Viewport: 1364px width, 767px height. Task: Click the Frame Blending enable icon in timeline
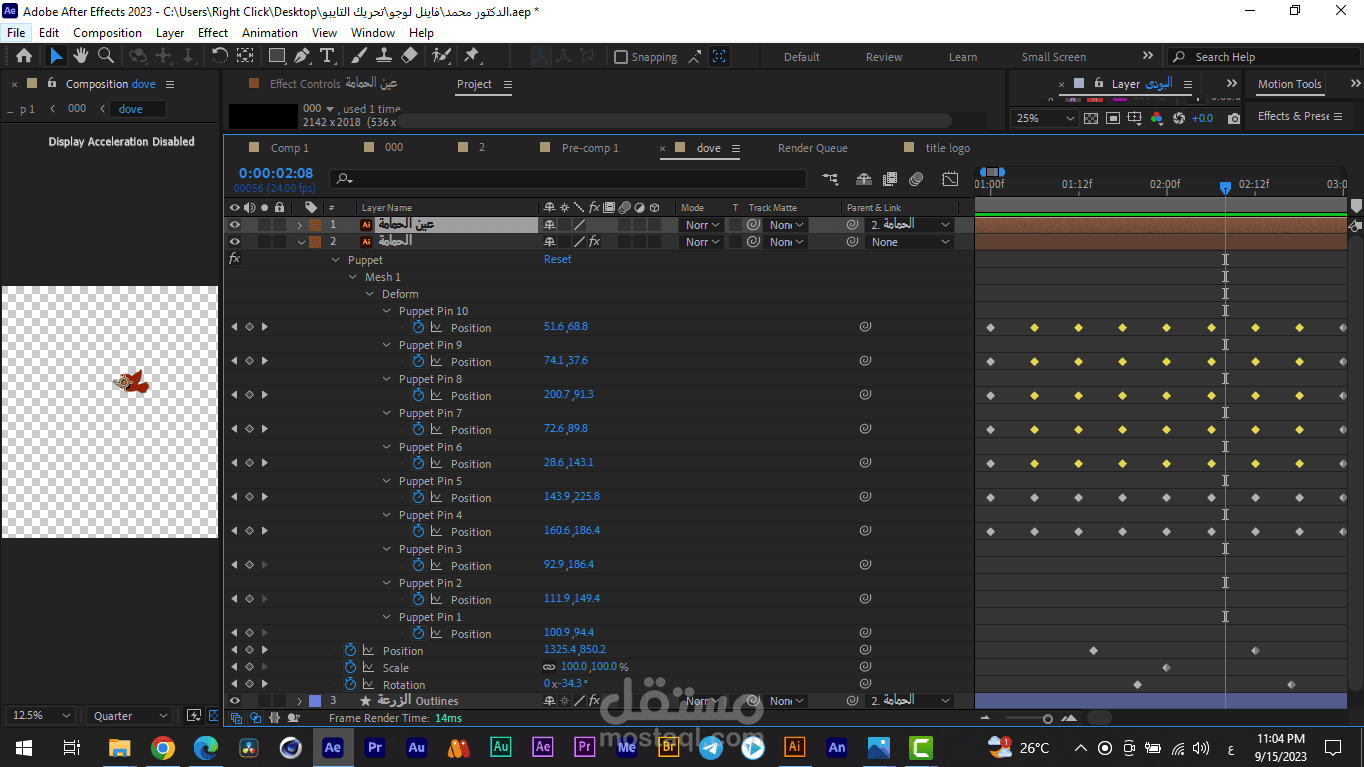(890, 179)
